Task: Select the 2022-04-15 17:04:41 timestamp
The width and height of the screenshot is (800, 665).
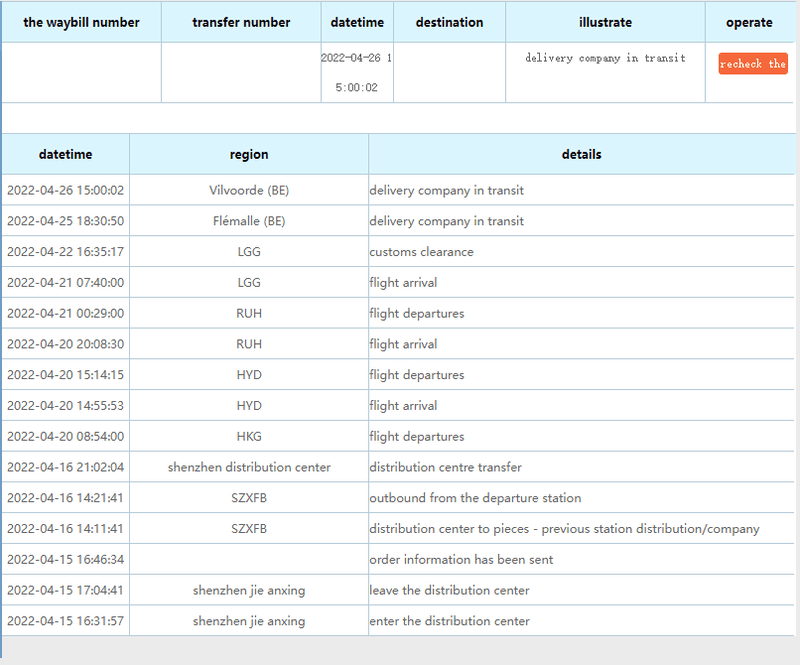Action: click(65, 590)
